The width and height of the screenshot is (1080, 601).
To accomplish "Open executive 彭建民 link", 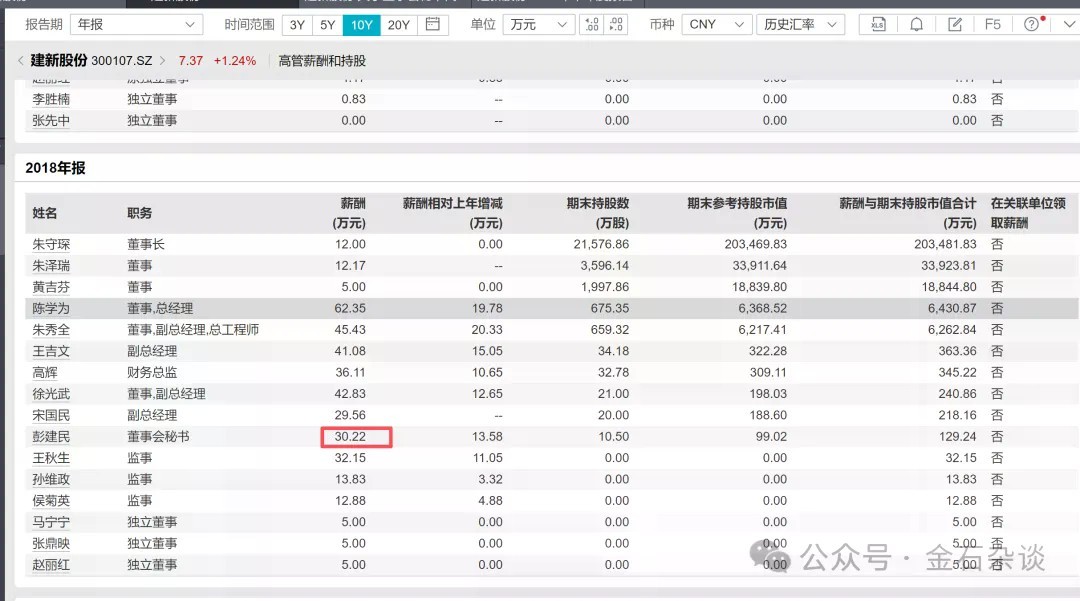I will [x=51, y=436].
